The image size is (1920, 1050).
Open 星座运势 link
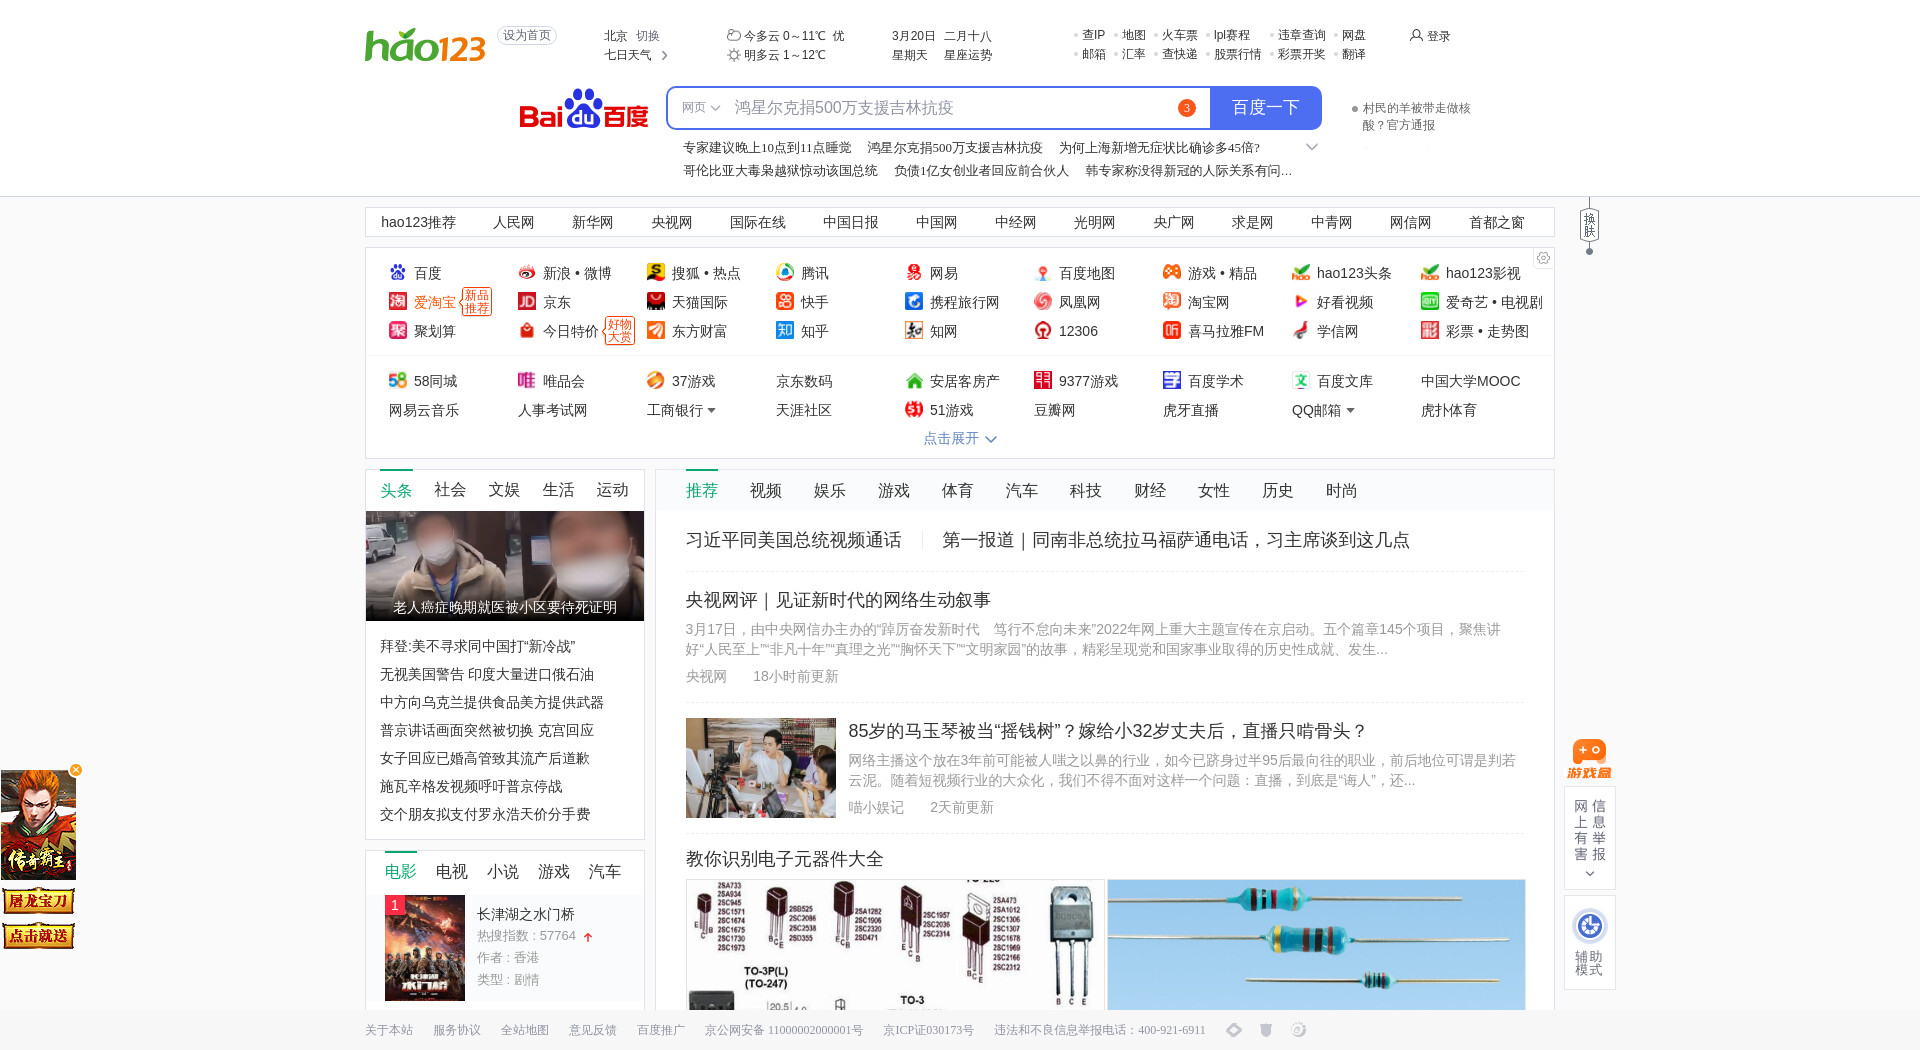pos(968,55)
